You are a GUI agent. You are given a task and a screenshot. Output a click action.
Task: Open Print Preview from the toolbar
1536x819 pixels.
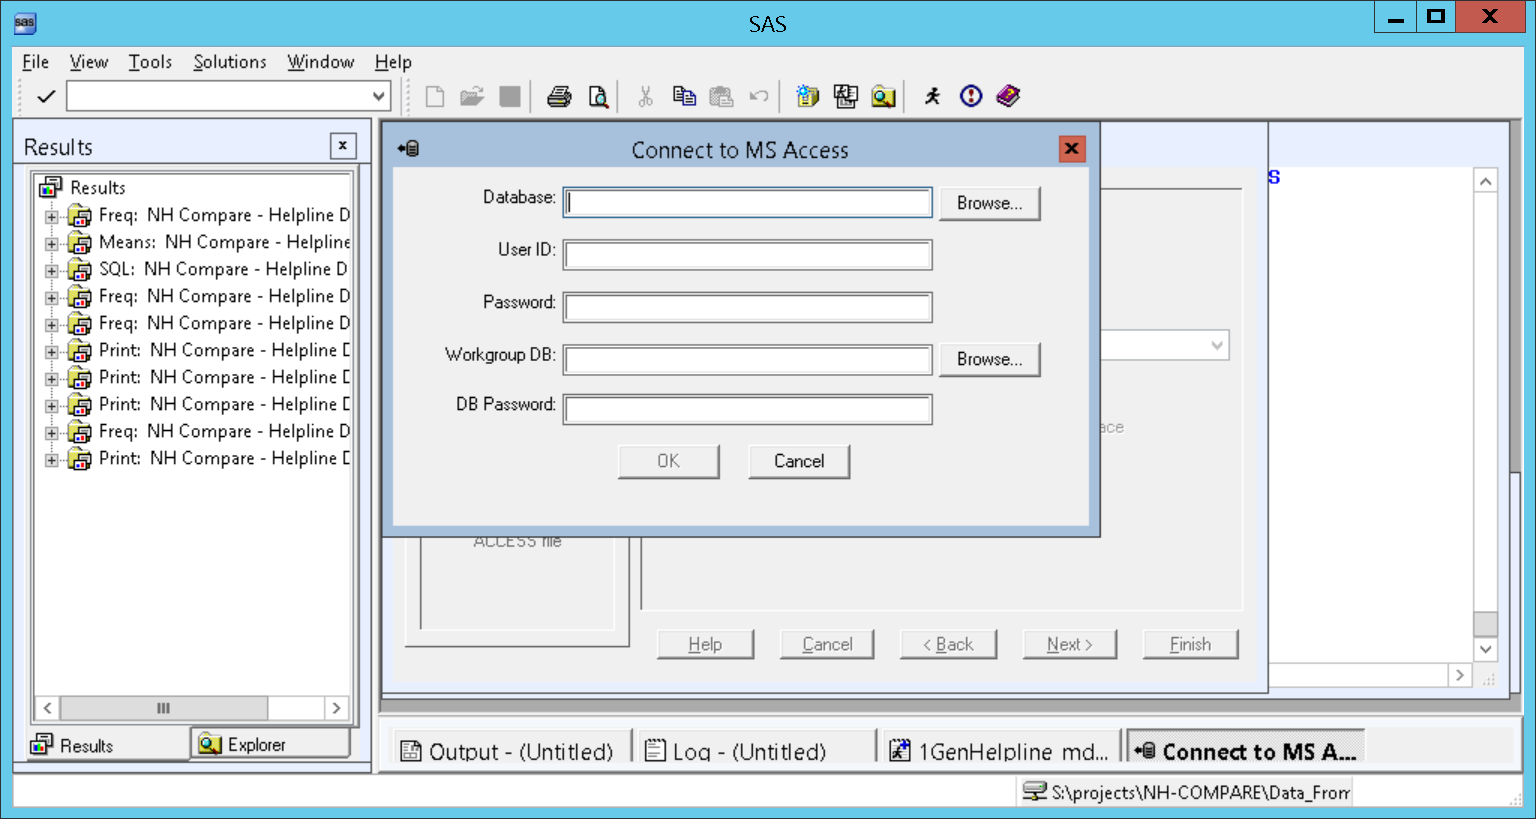coord(597,96)
